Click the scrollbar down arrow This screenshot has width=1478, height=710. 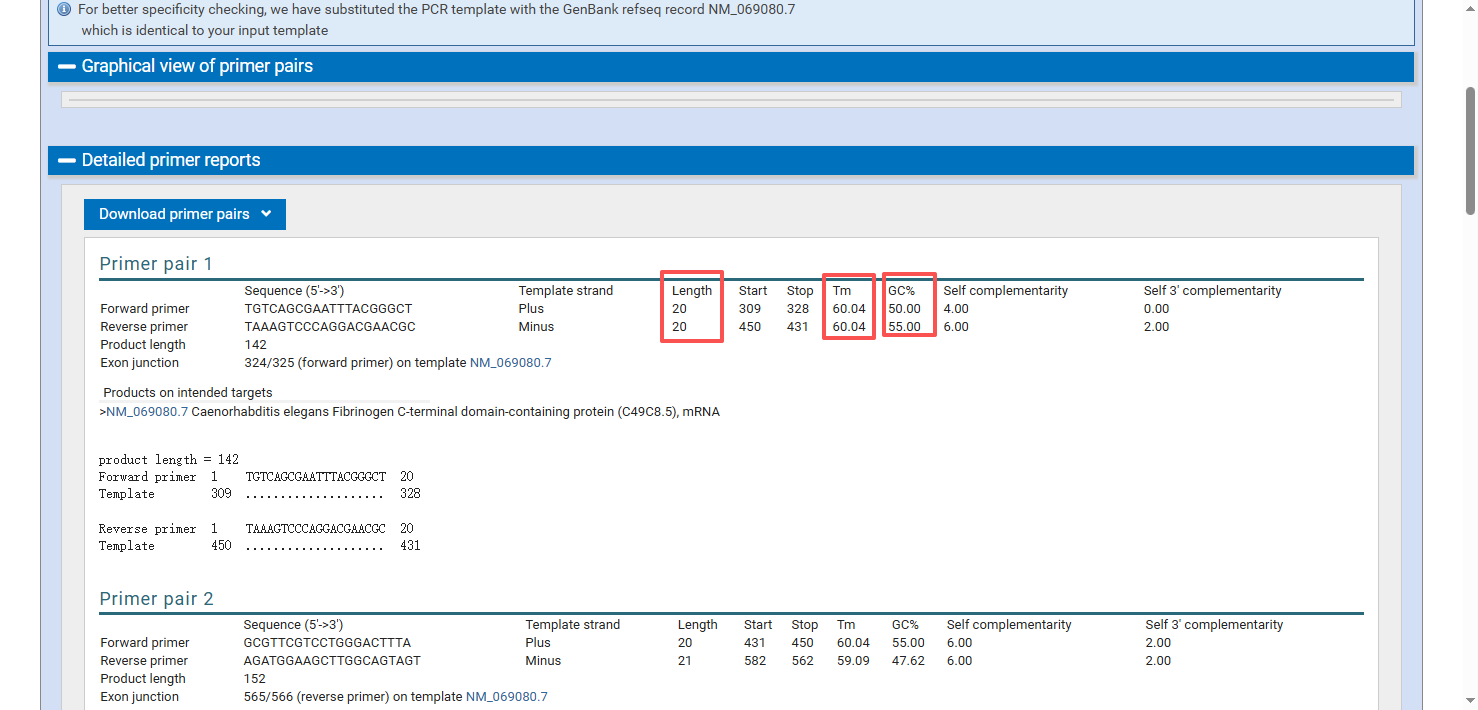(1470, 701)
